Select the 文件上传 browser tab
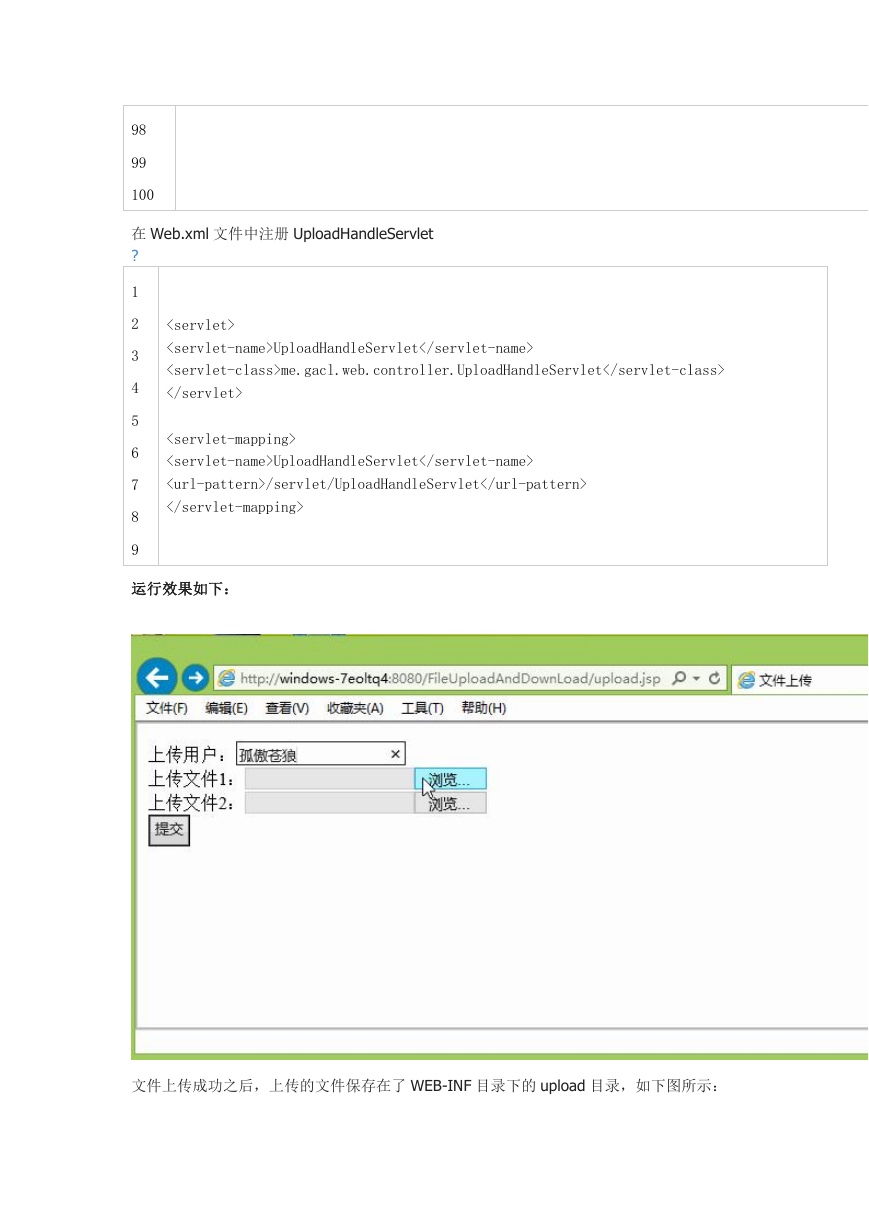Screen dimensions: 869x1228 click(800, 680)
